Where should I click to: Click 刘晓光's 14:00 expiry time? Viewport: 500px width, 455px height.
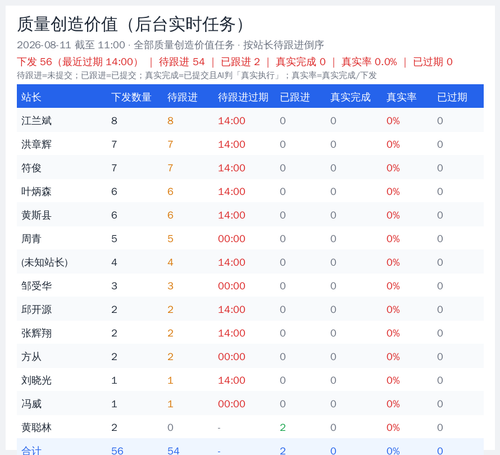[x=231, y=380]
